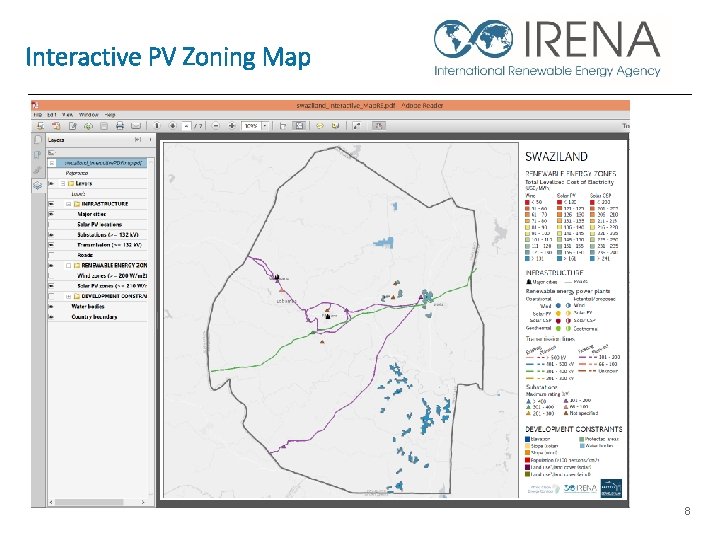Collapse the RENEWABLE ENERGY ZONES folder
Screen dimensions: 720x540
point(68,265)
